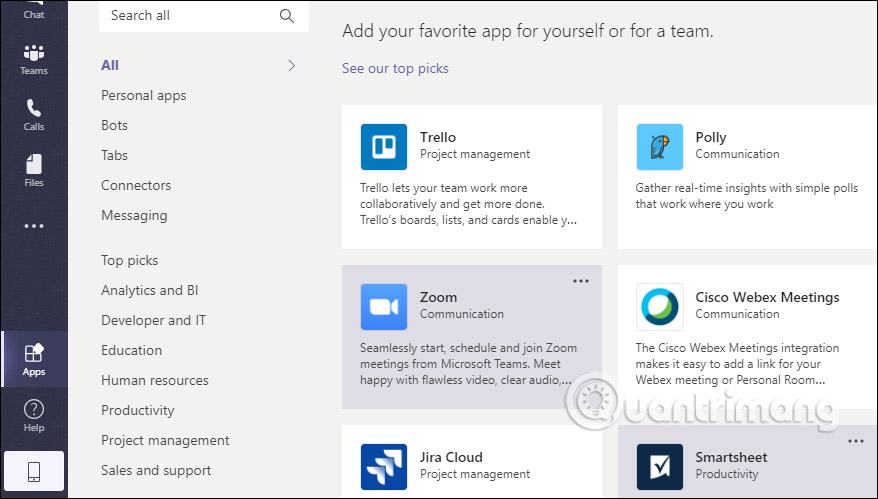Click the Jira Cloud logo
Image resolution: width=878 pixels, height=499 pixels.
pos(384,467)
